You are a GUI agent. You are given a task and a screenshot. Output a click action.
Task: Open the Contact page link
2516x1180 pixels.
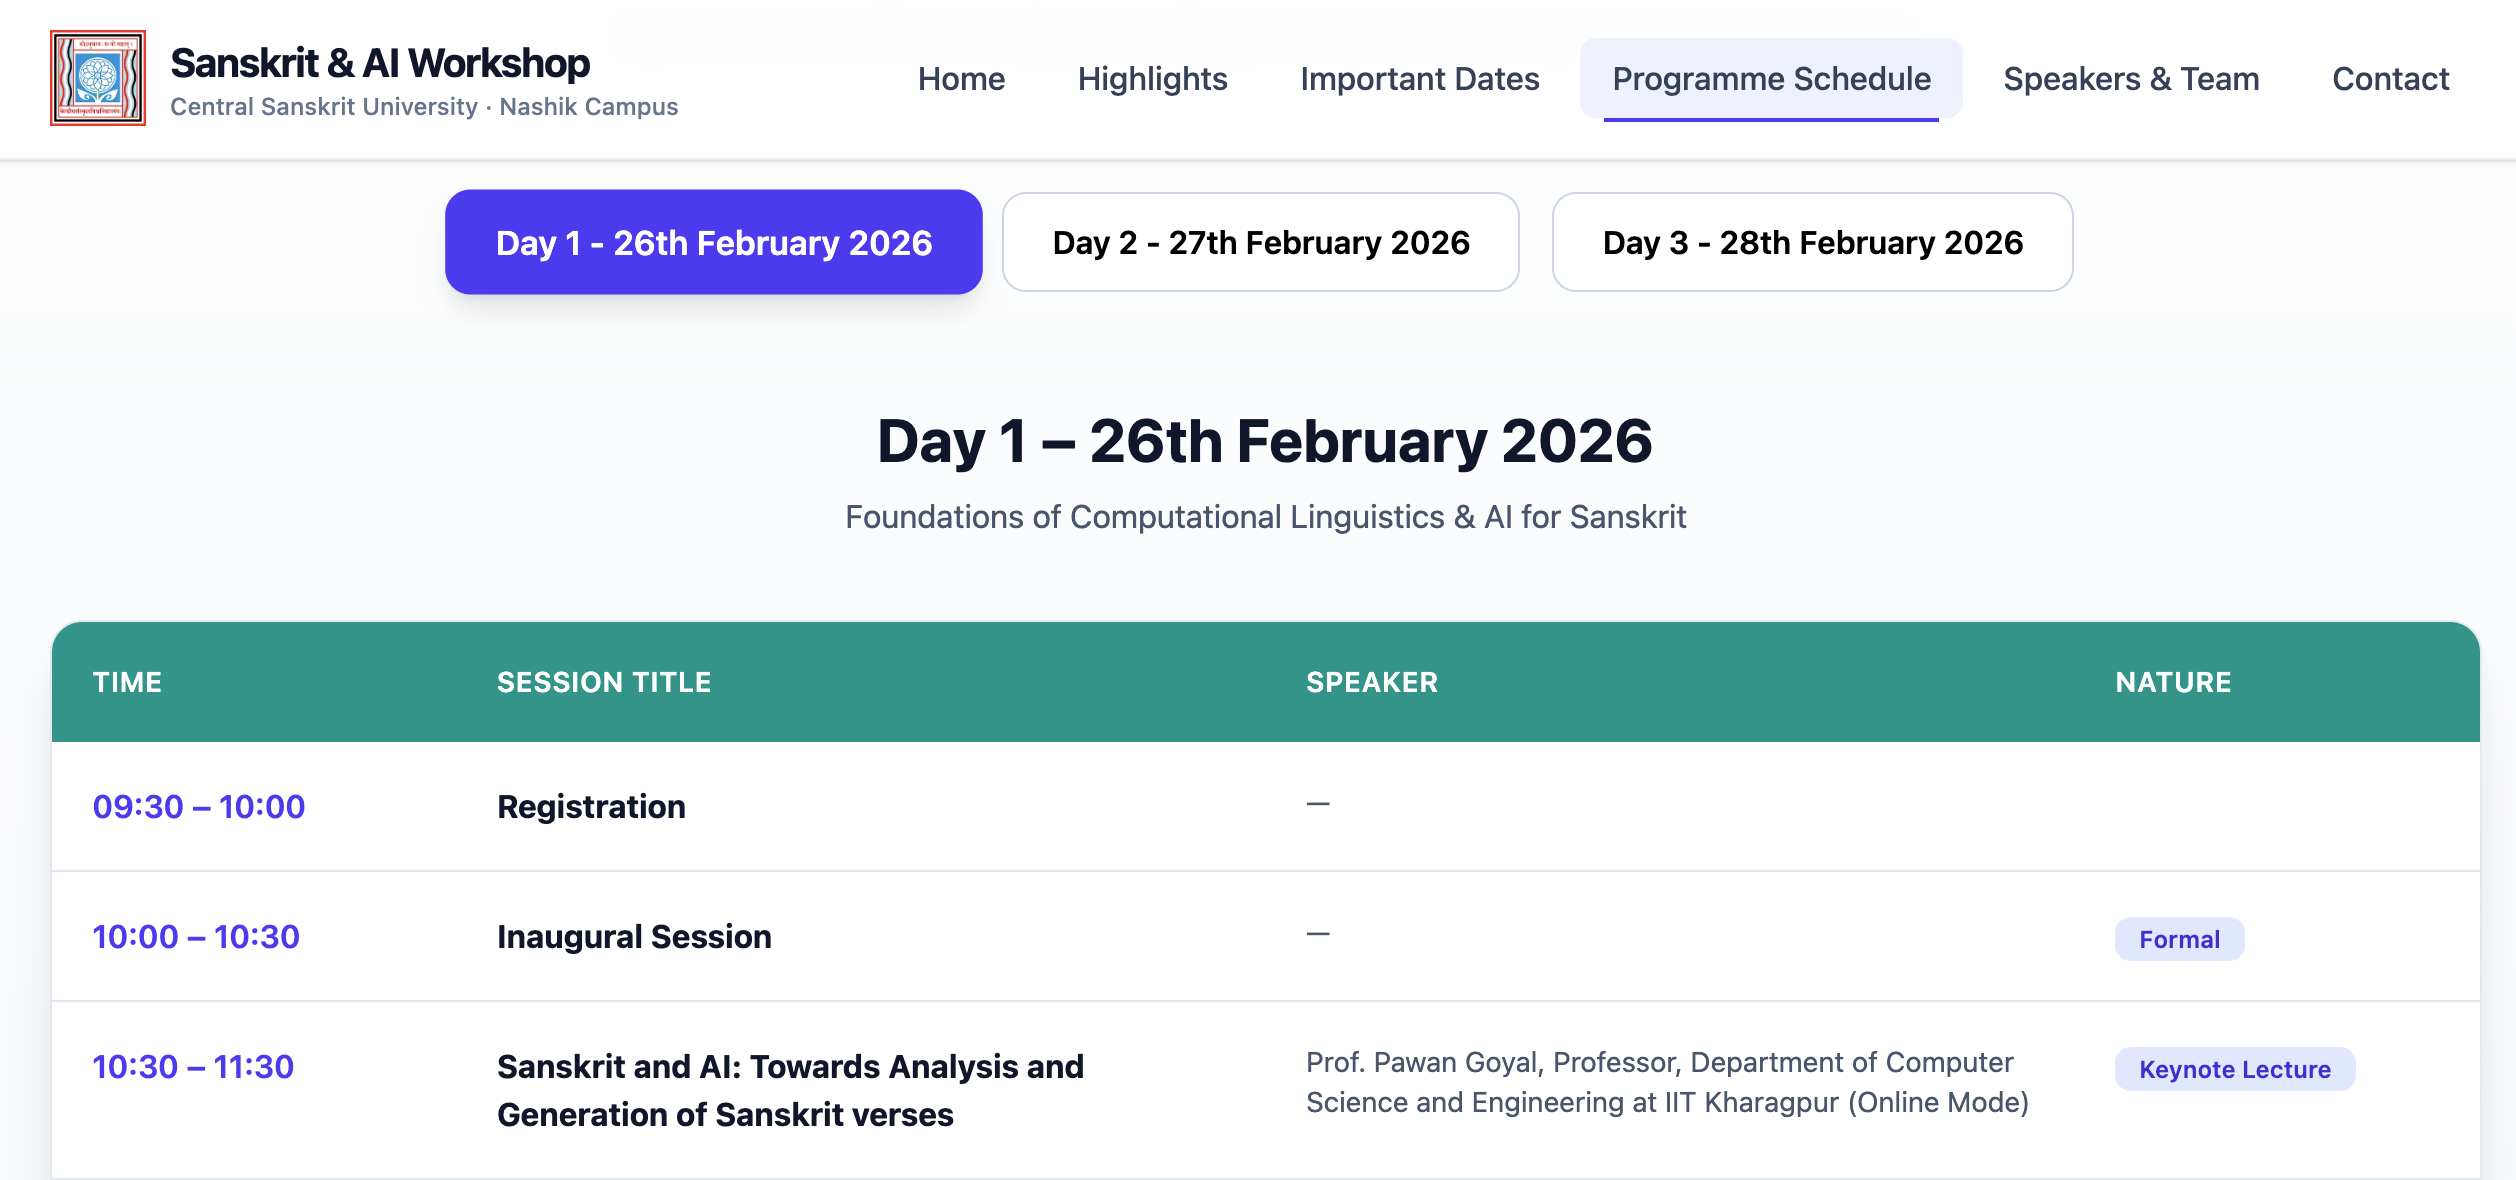pos(2390,79)
